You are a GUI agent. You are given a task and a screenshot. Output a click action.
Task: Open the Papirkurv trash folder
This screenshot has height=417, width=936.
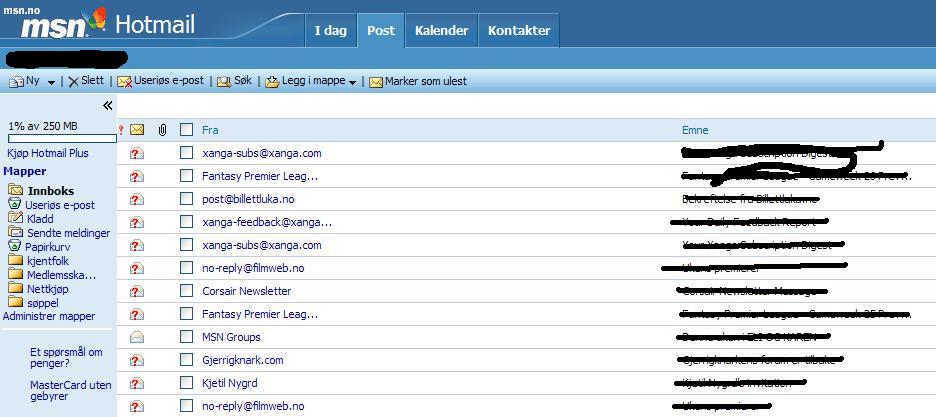coord(48,247)
